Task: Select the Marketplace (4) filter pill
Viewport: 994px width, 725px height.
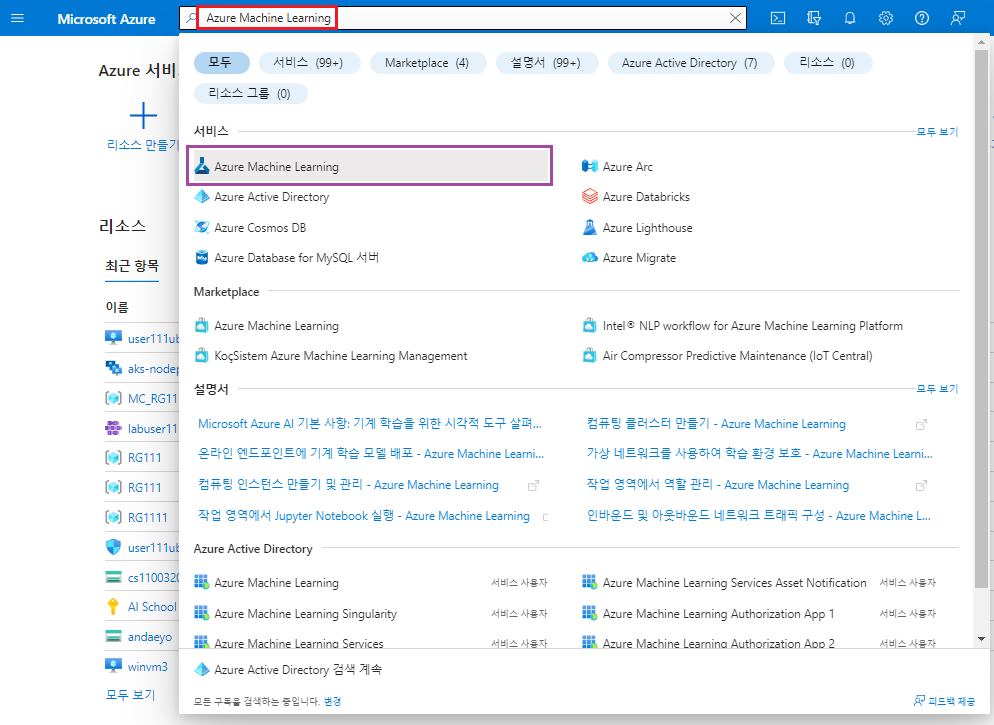Action: [427, 63]
